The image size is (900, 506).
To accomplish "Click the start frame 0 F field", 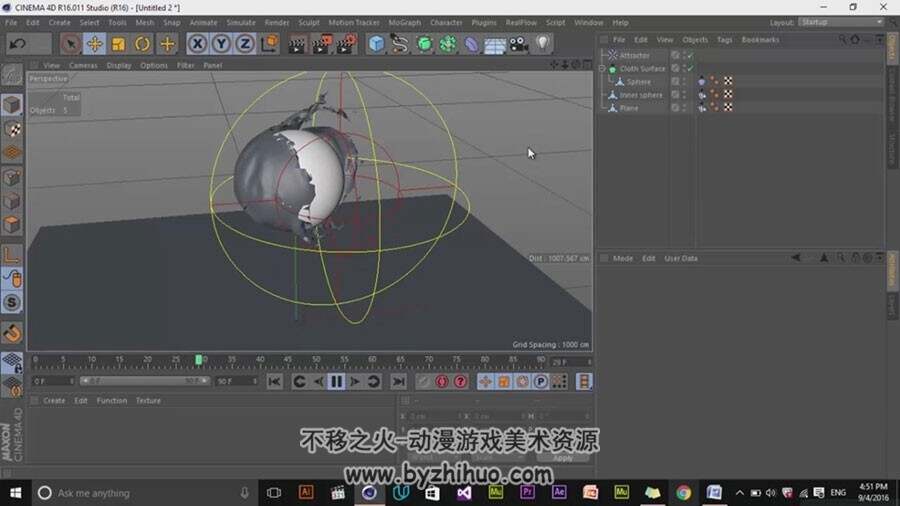I will [53, 381].
